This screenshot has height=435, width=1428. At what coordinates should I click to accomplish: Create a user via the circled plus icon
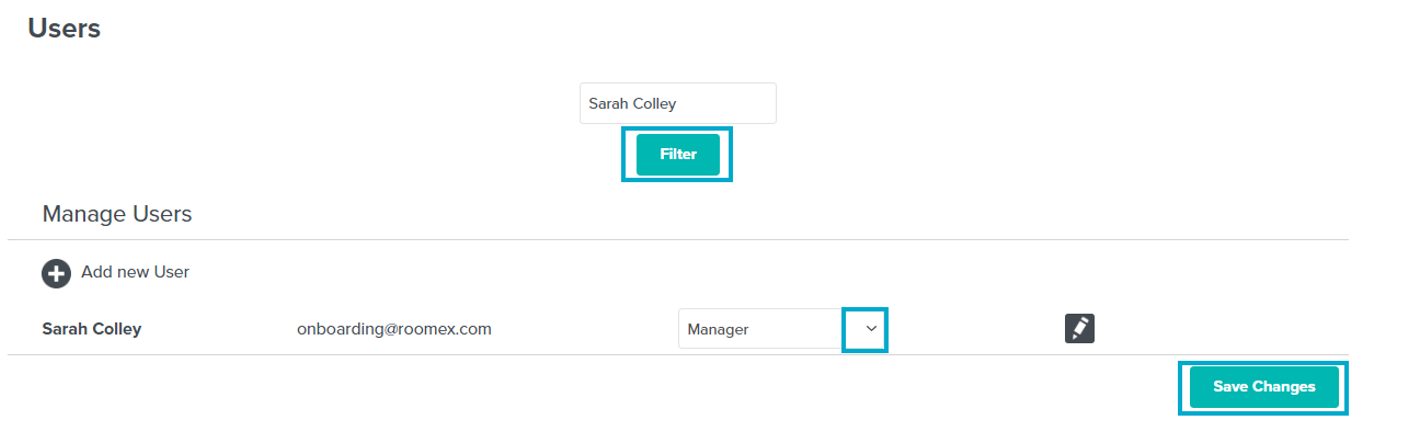56,273
